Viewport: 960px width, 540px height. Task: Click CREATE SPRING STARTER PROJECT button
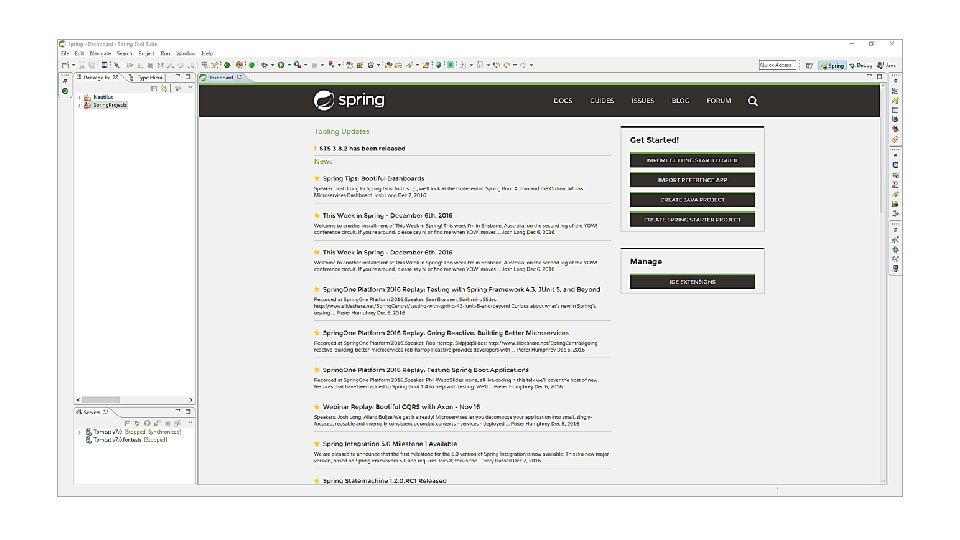[692, 219]
